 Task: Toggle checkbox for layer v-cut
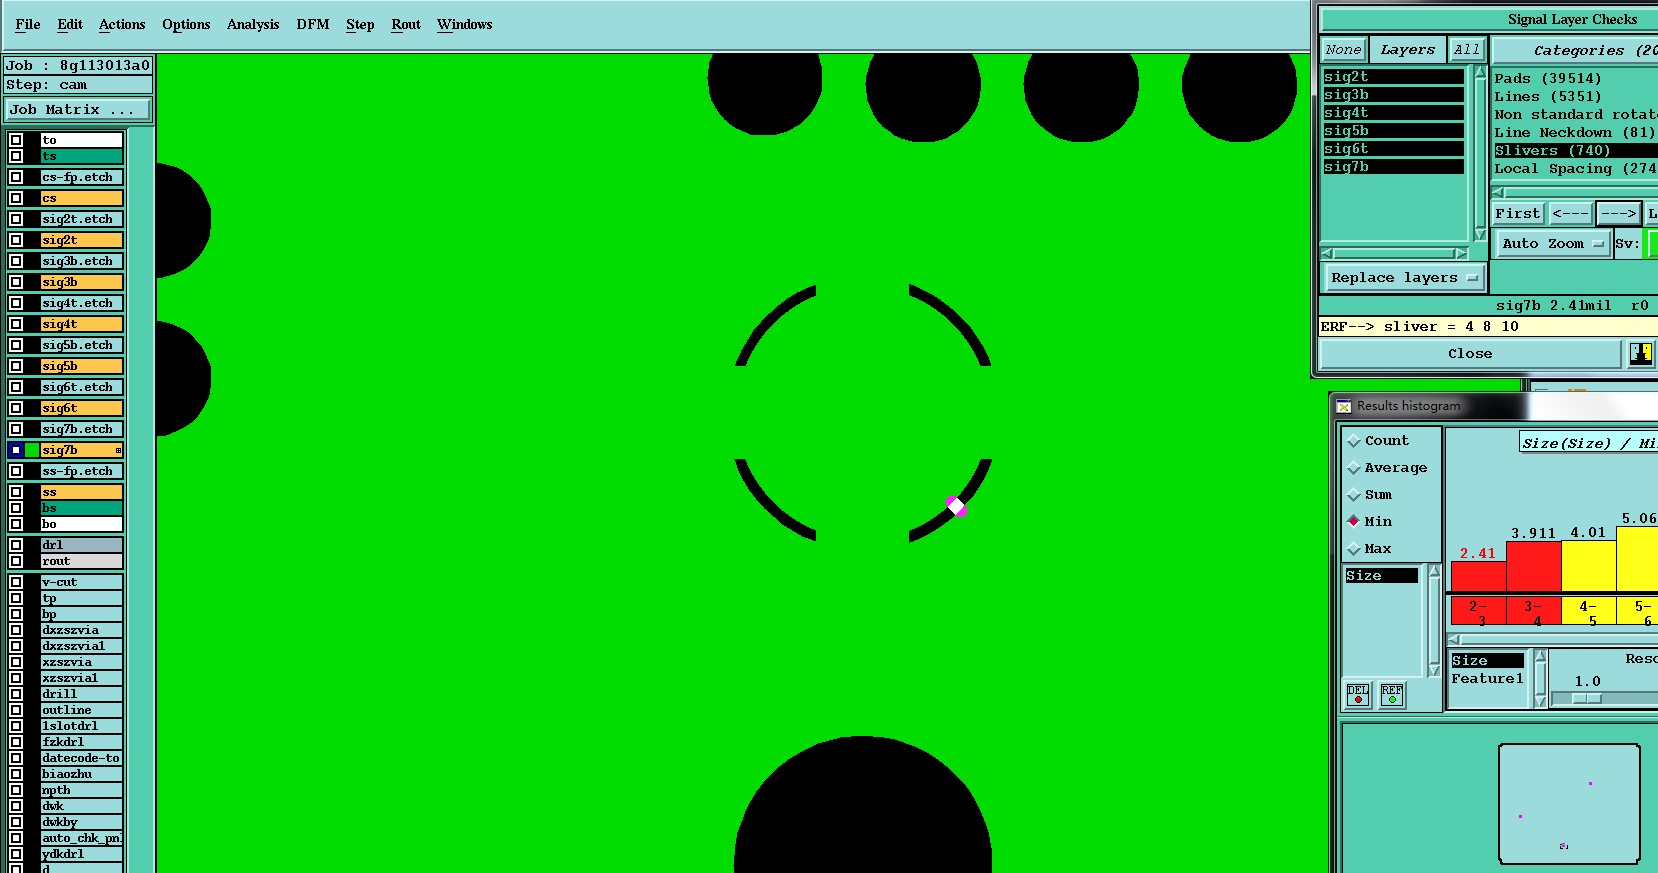point(16,582)
